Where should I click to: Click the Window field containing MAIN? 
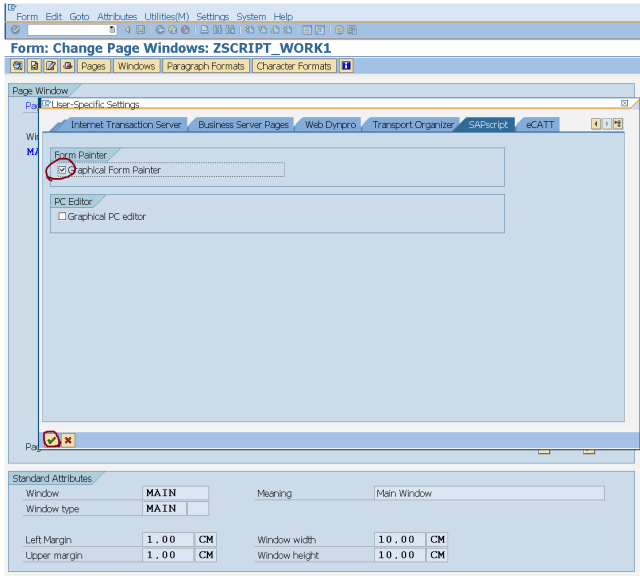coord(176,493)
